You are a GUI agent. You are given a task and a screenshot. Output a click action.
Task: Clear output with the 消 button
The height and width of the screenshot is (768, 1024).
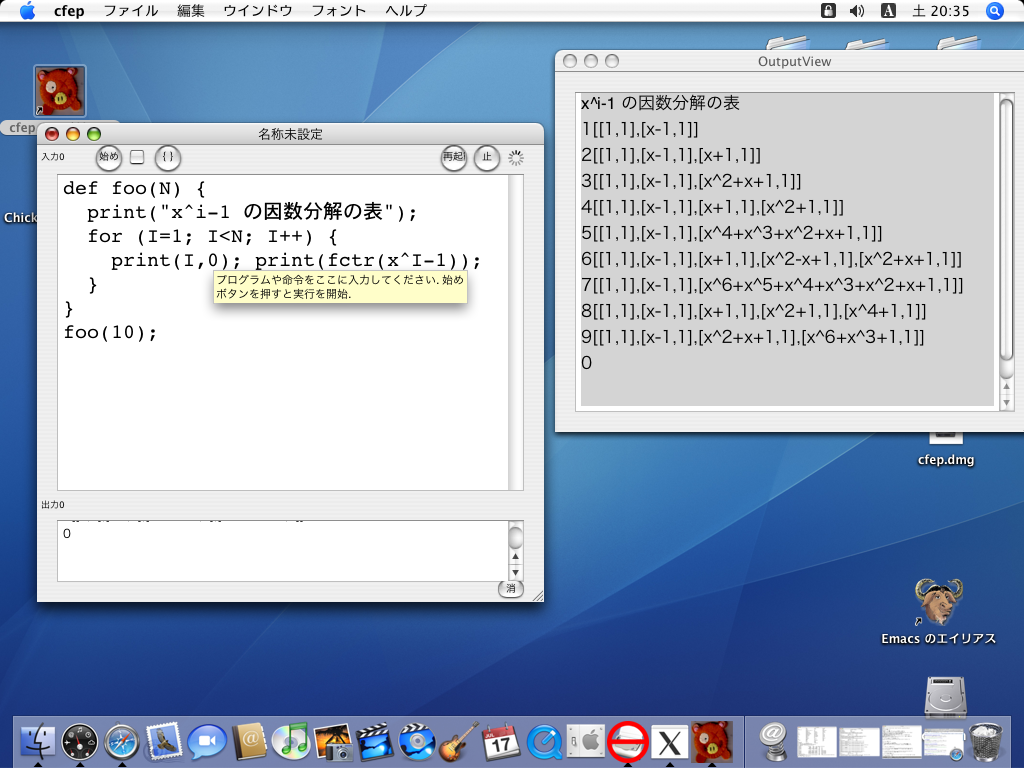[510, 589]
